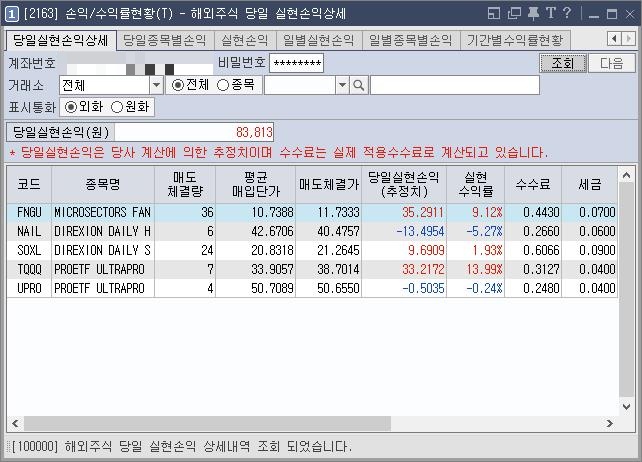
Task: Switch to 당일실현손익상세 tab
Action: click(x=61, y=41)
